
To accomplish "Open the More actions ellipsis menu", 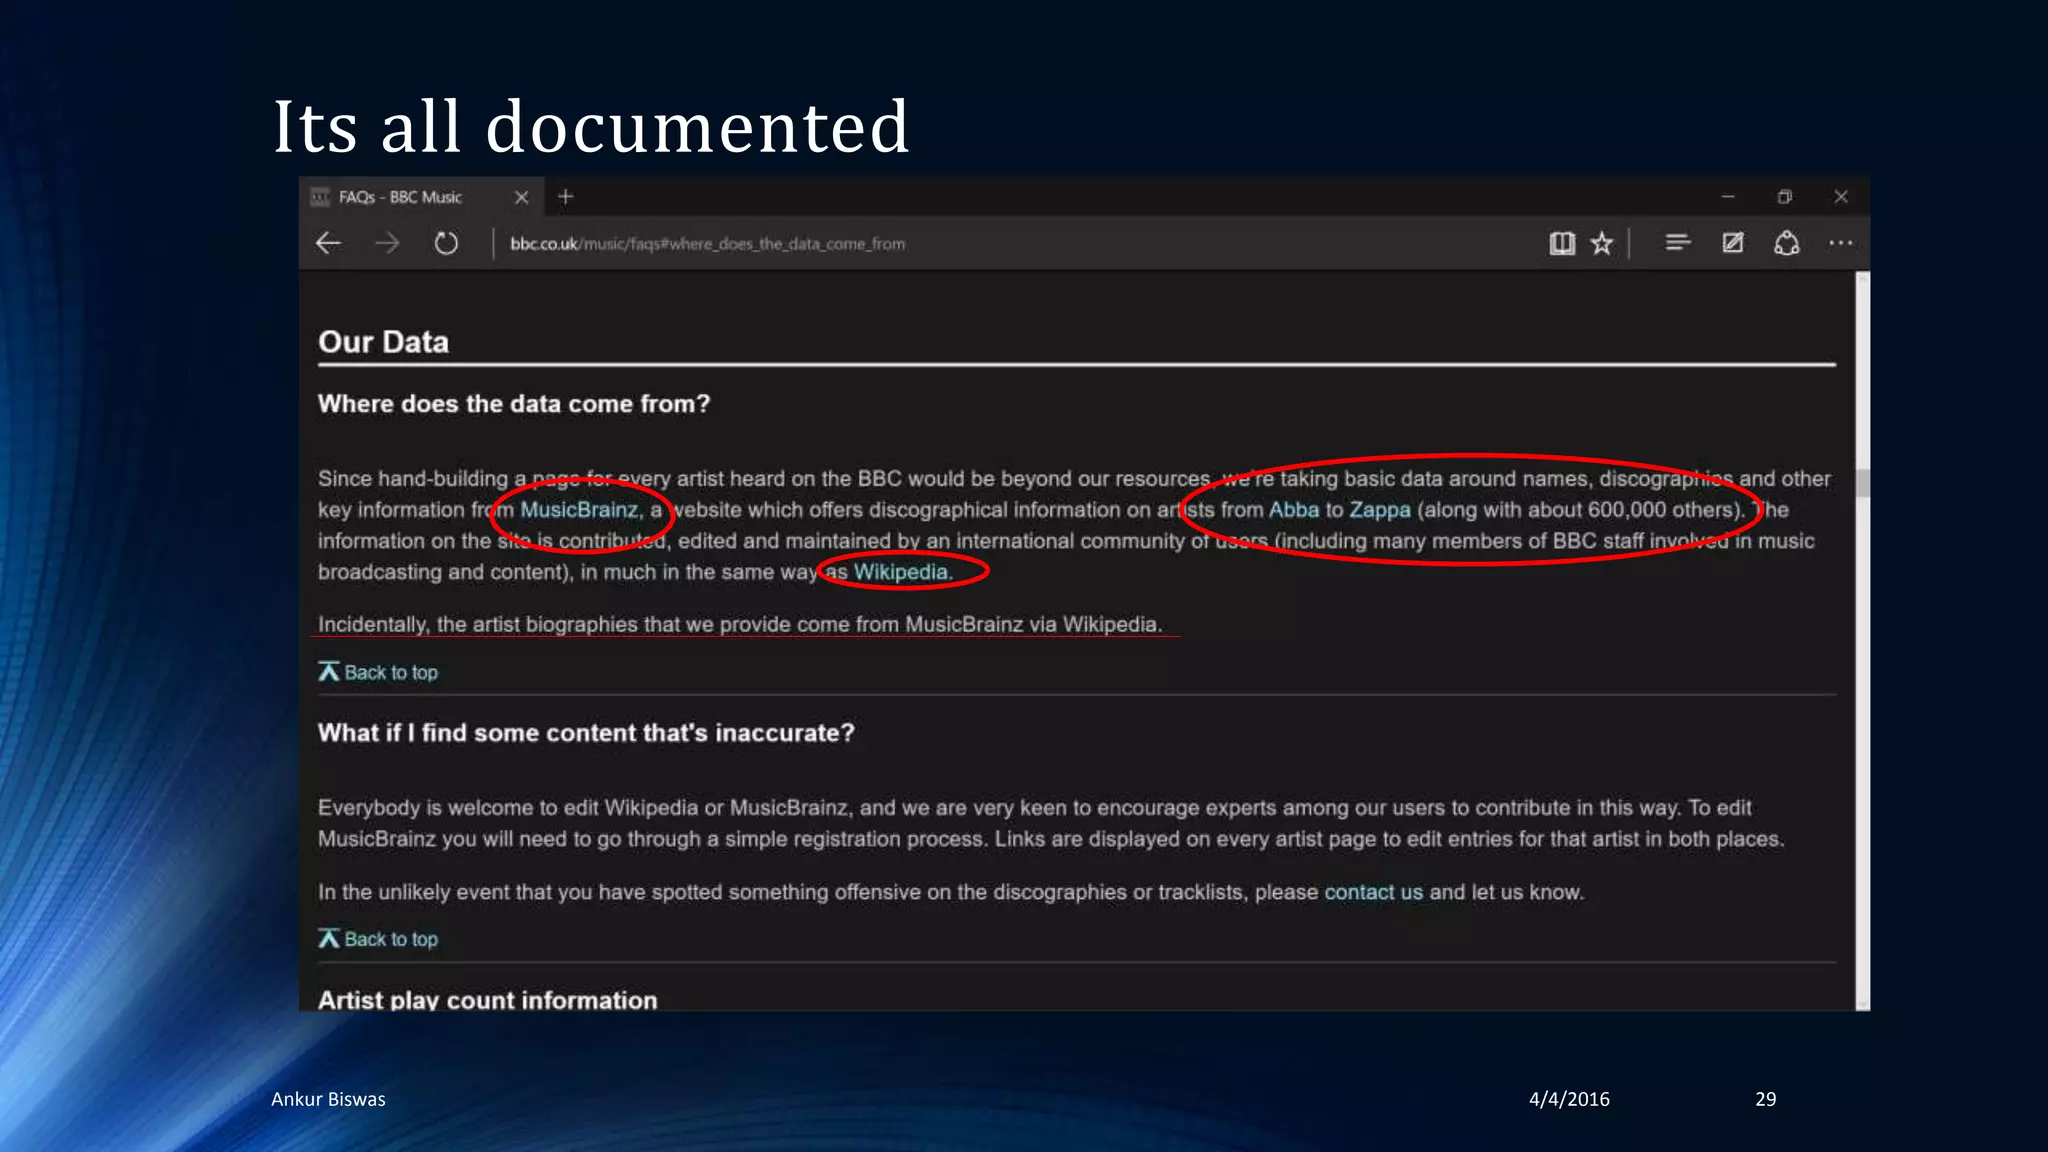I will [x=1840, y=243].
